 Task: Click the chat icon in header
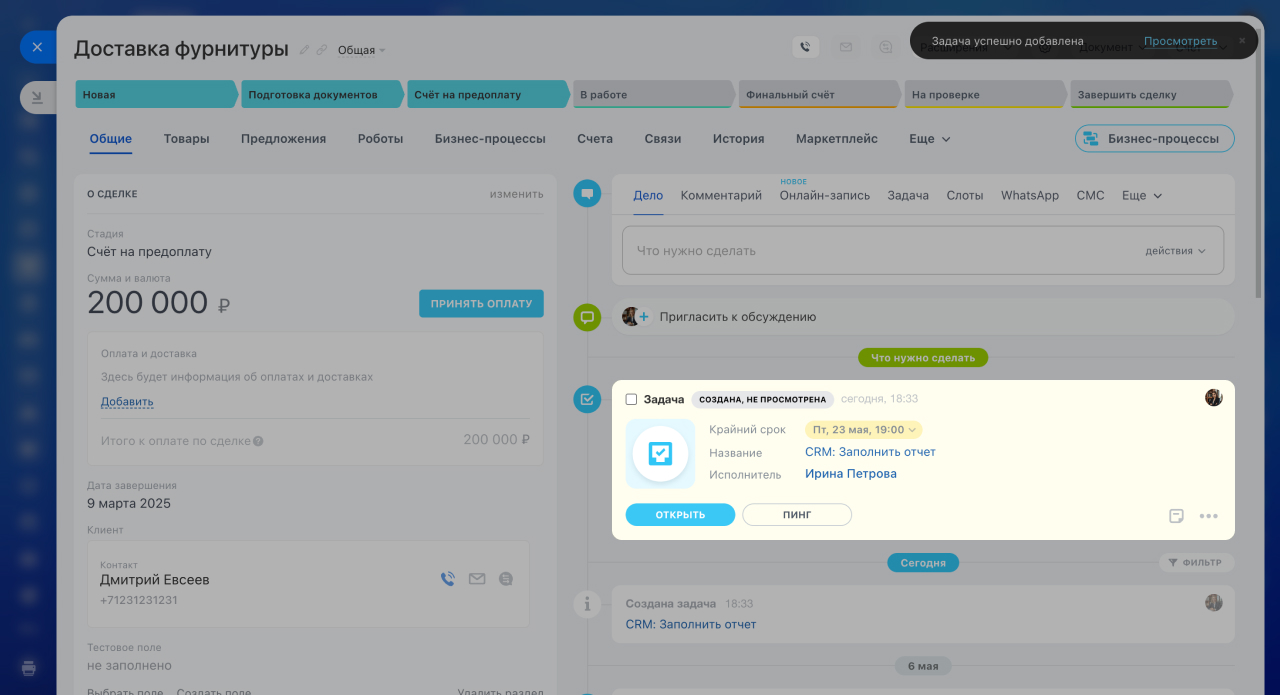point(885,47)
